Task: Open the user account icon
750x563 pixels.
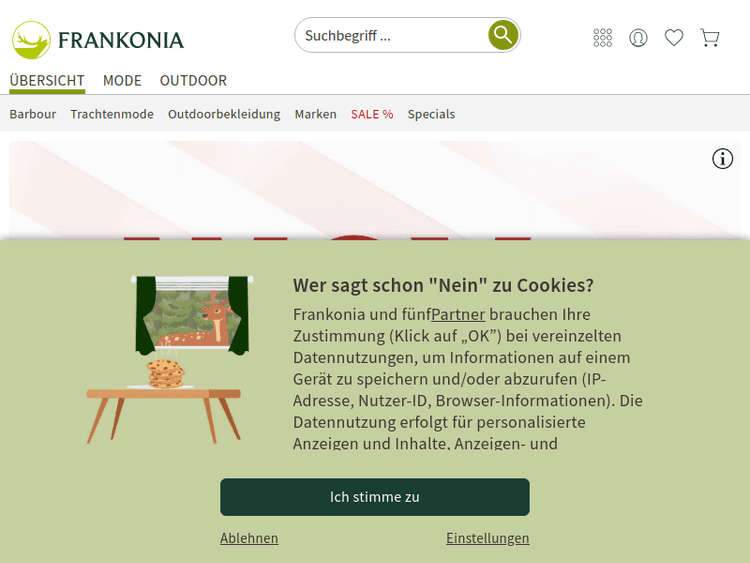Action: 638,37
